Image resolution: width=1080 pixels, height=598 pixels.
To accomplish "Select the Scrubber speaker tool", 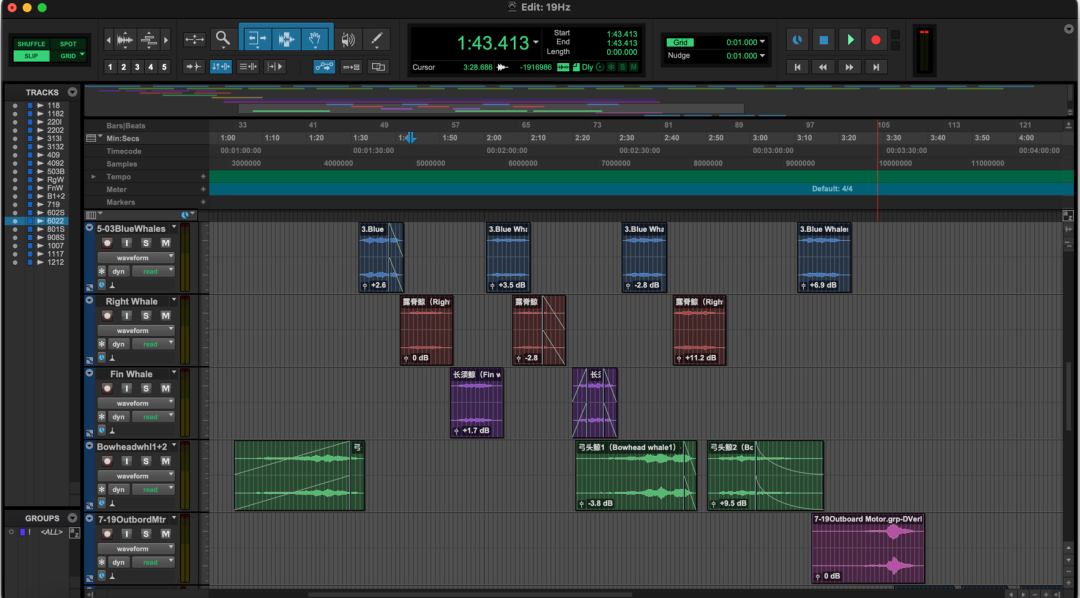I will 348,39.
